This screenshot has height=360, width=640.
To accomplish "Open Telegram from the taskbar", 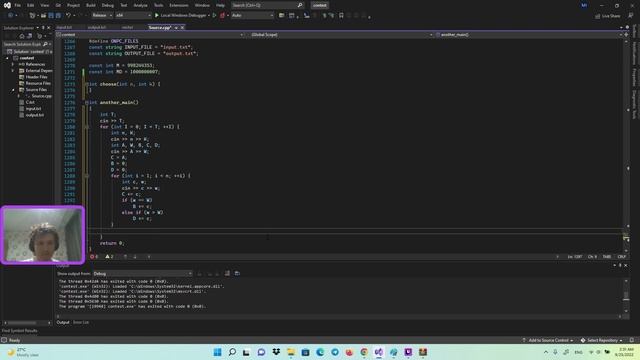I will [335, 352].
